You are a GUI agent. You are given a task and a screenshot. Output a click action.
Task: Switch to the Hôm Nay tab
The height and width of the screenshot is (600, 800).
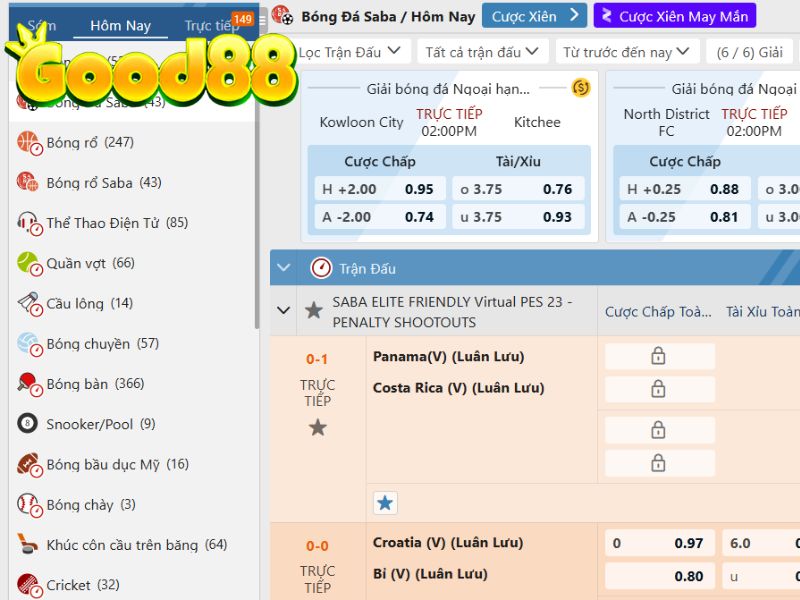(120, 26)
